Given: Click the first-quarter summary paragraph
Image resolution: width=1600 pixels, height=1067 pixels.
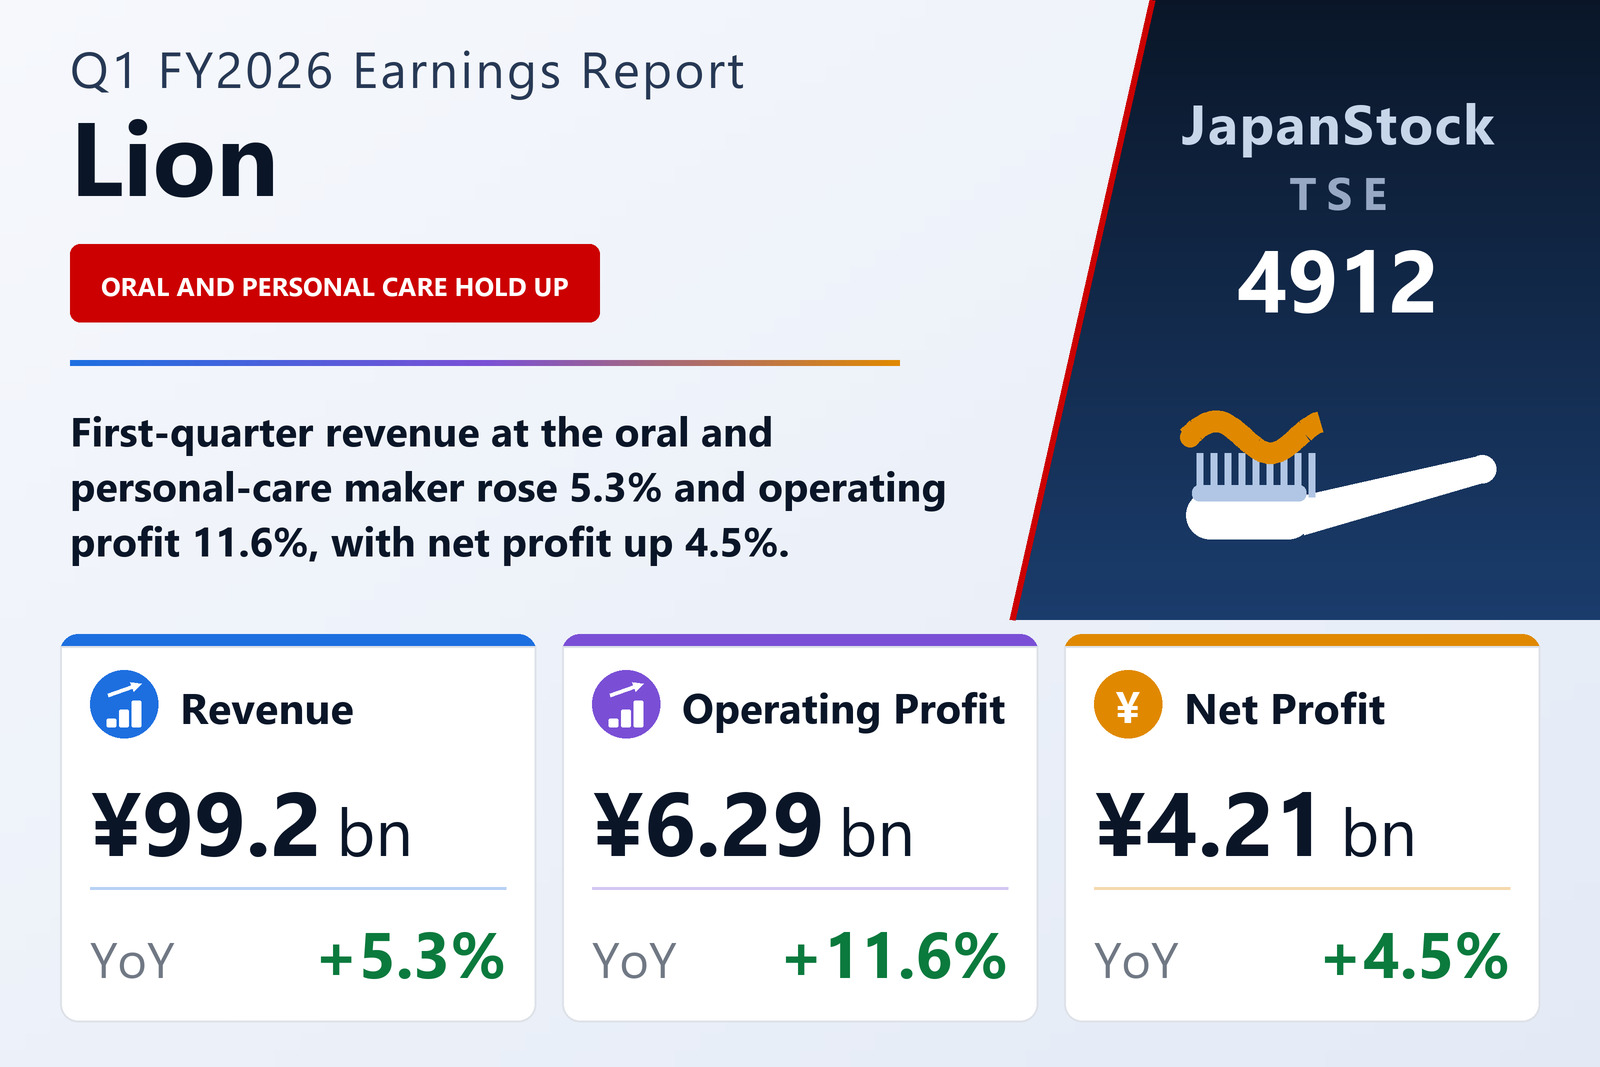Looking at the screenshot, I should (508, 489).
